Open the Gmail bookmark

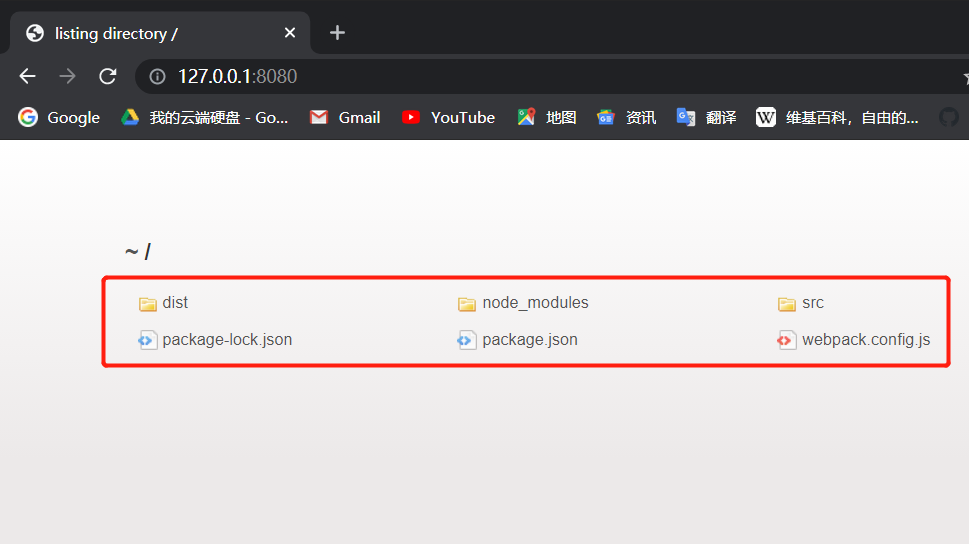coord(345,117)
